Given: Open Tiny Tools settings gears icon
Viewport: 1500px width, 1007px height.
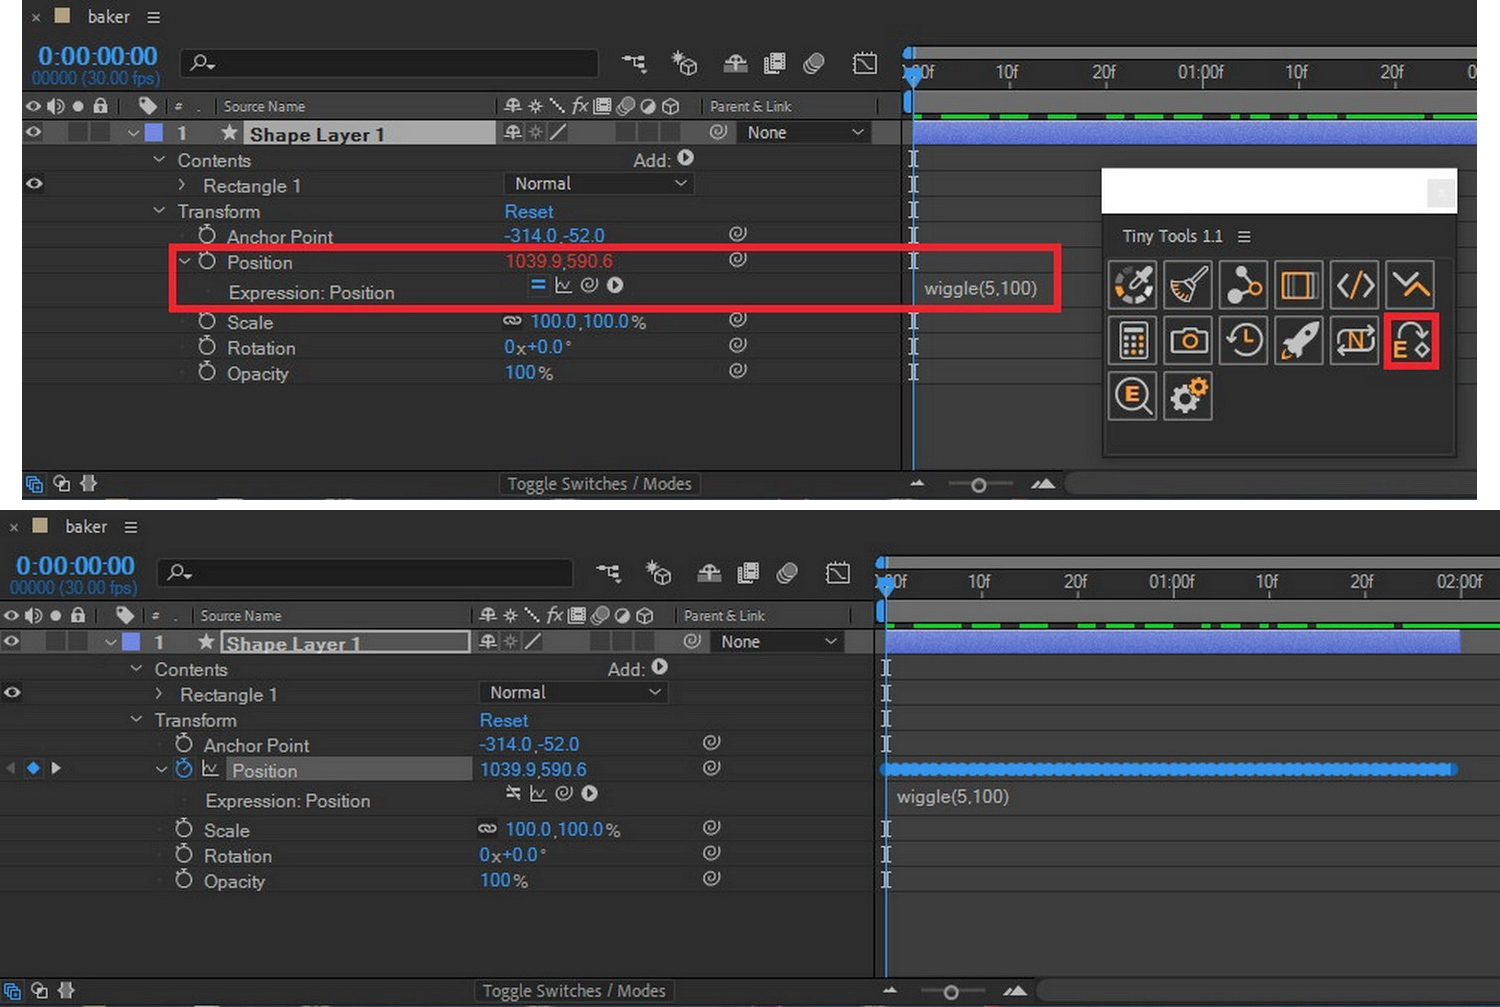Looking at the screenshot, I should click(x=1188, y=395).
